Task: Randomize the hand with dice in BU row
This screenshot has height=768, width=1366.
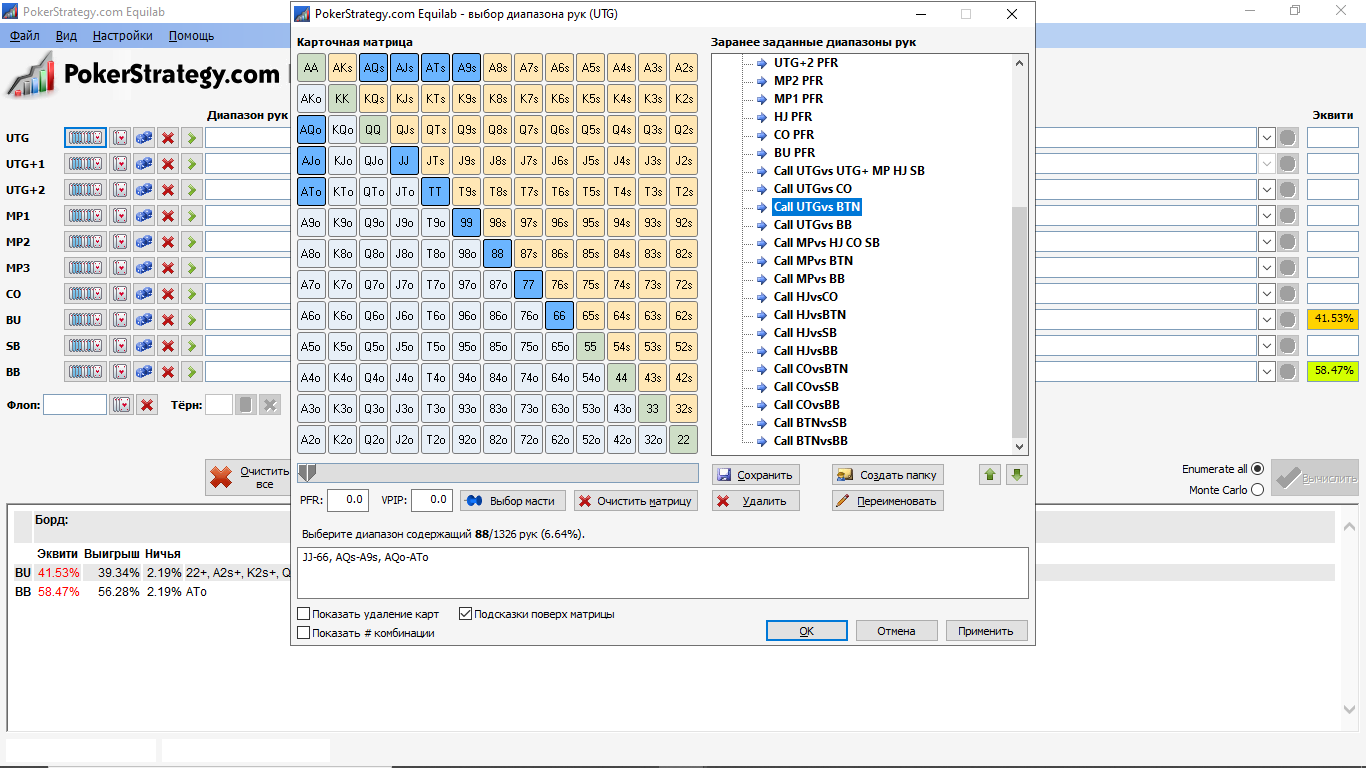Action: pos(144,319)
